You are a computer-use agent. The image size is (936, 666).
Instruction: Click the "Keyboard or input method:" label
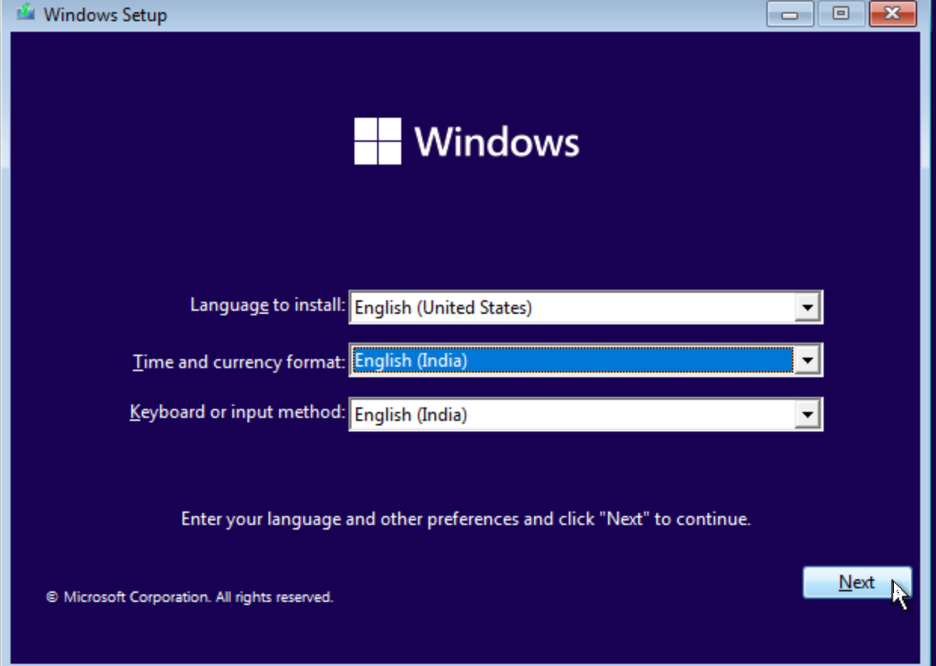(238, 412)
